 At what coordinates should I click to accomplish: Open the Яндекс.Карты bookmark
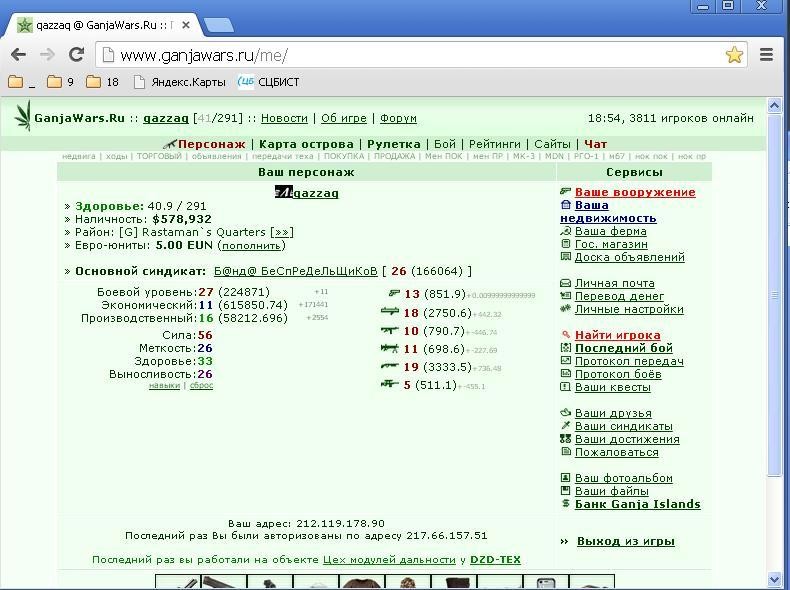coord(180,82)
